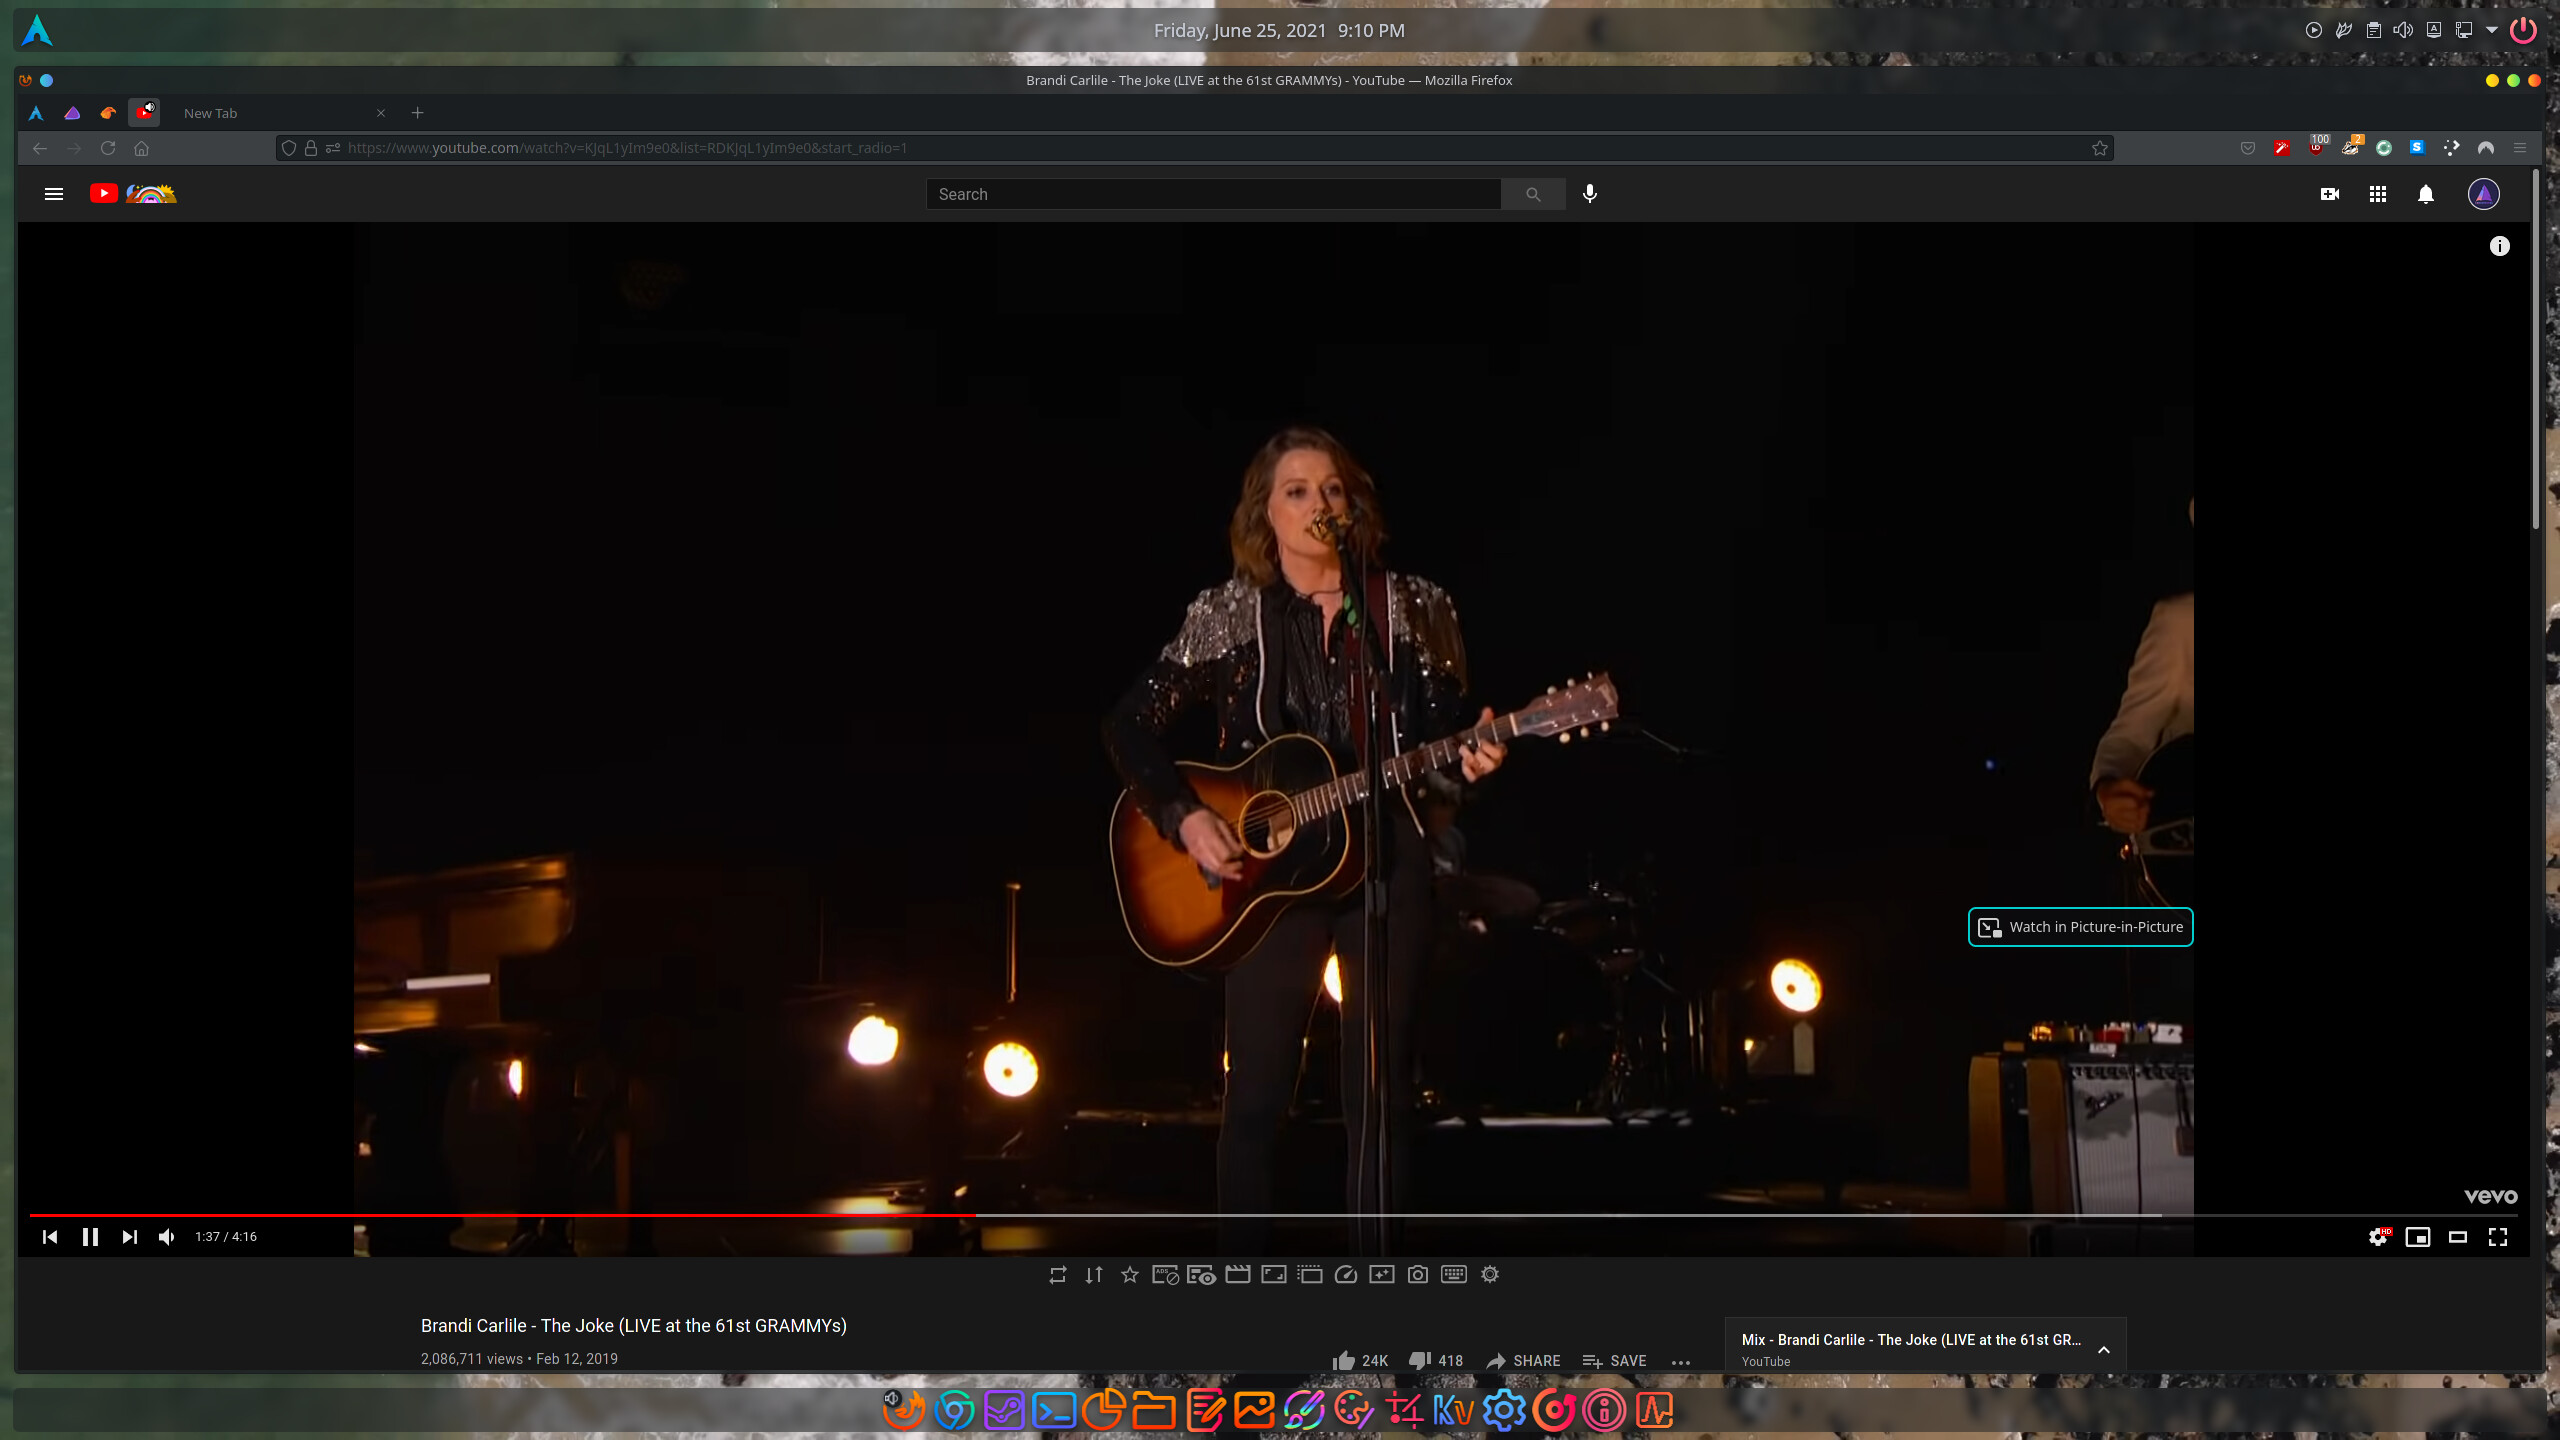
Task: Open the notifications bell
Action: coord(2426,194)
